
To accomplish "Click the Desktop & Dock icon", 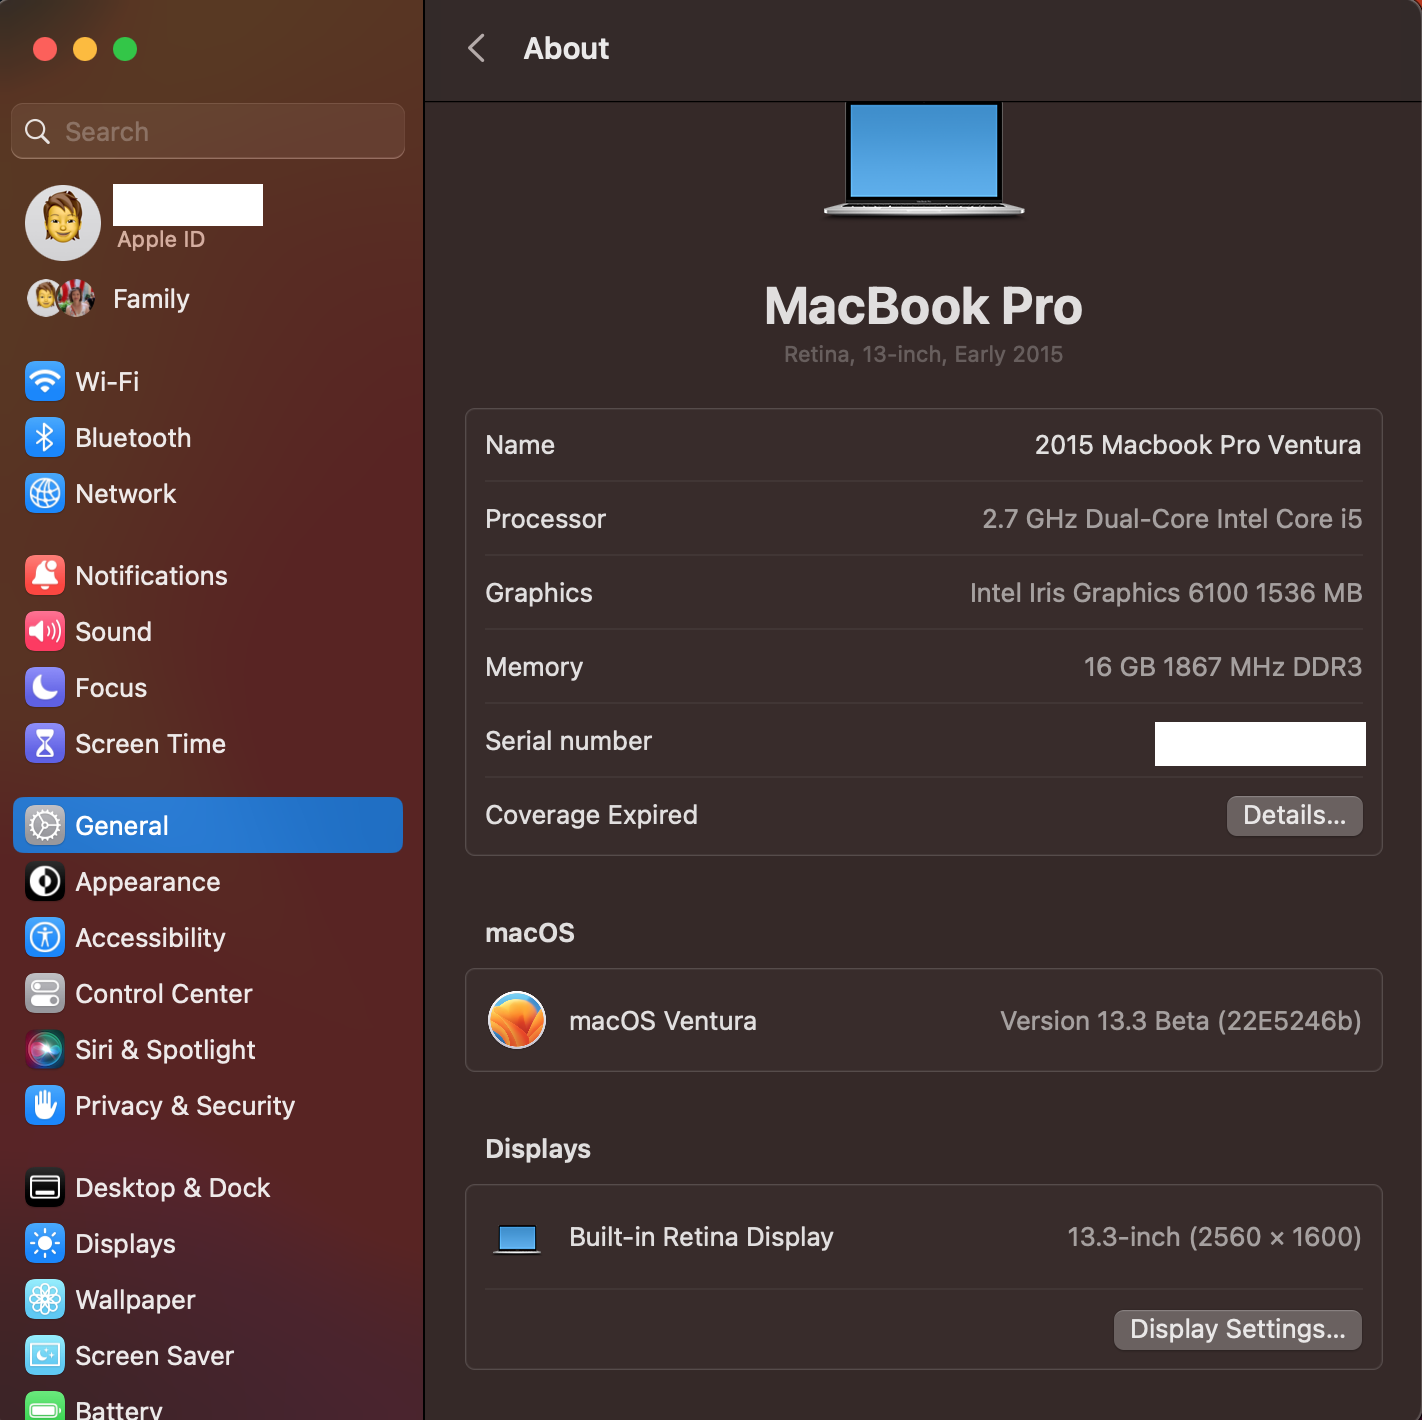I will (x=45, y=1187).
